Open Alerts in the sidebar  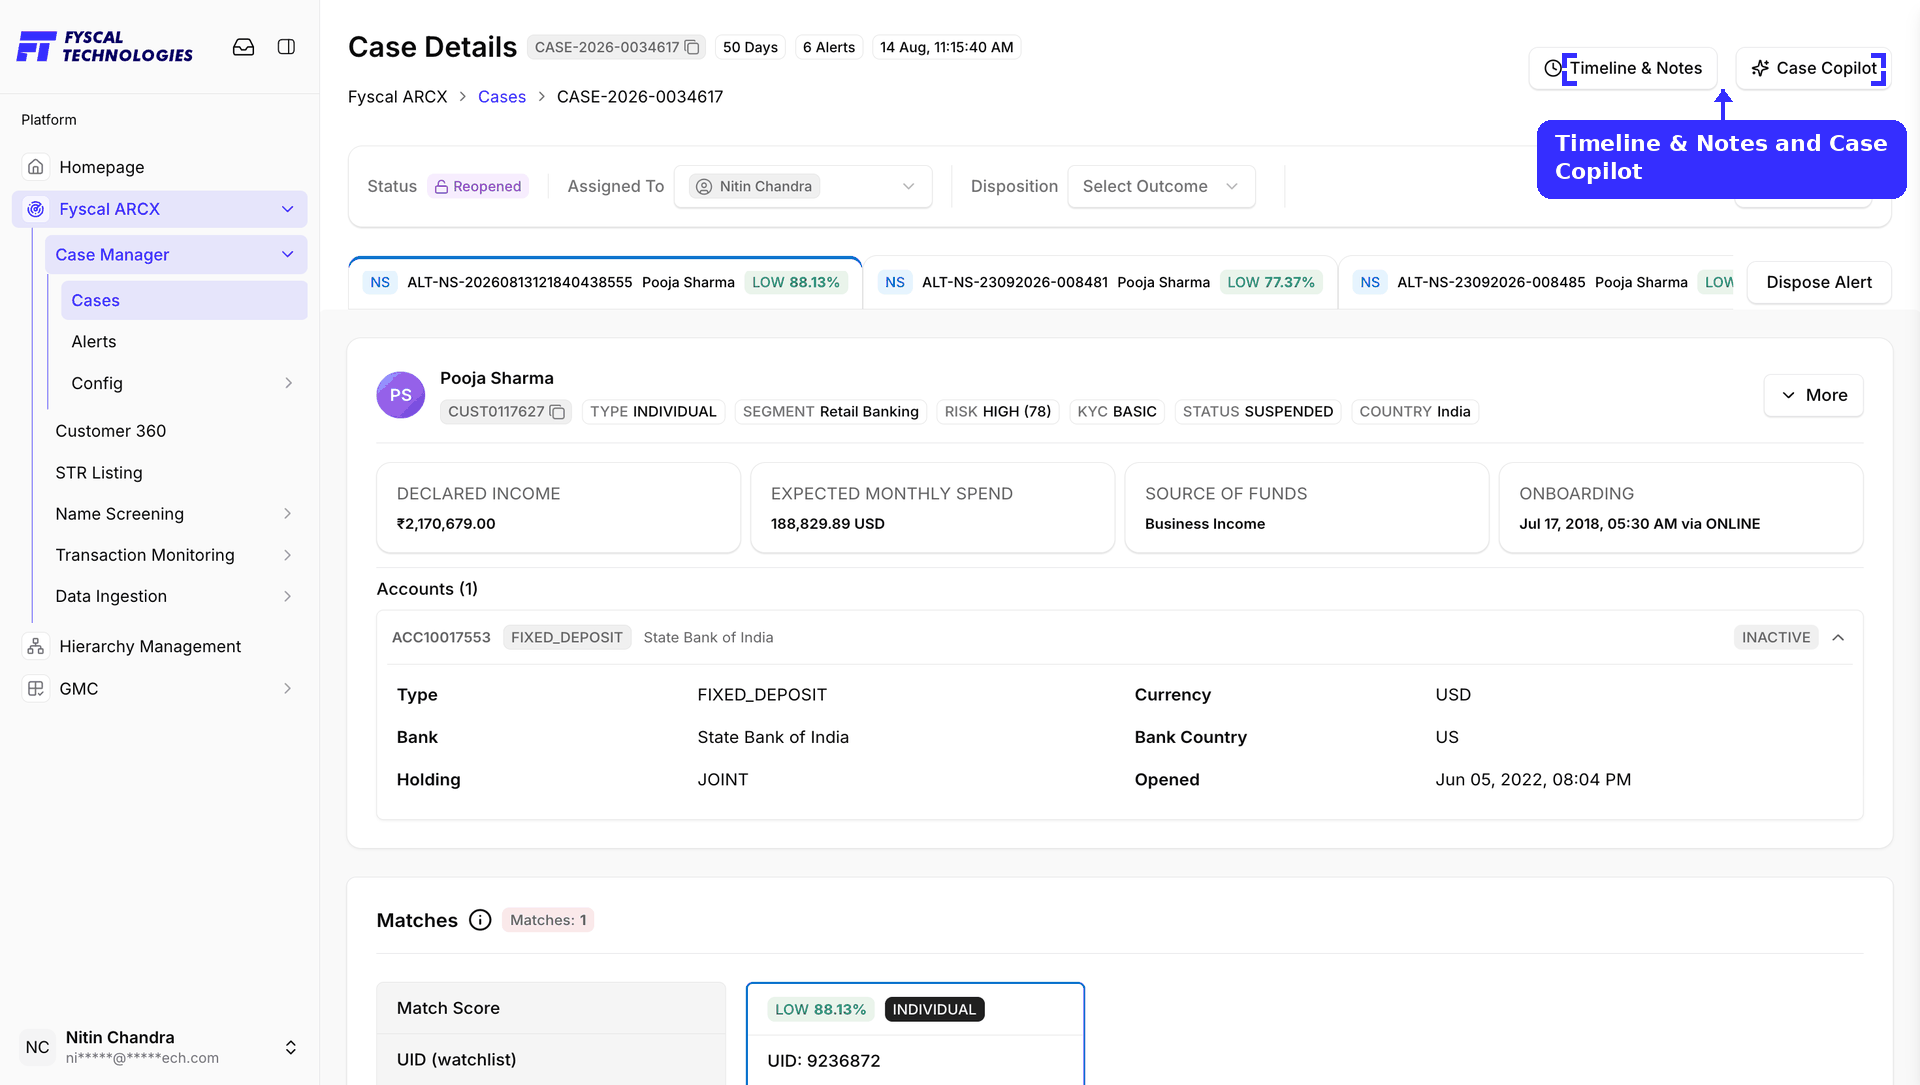[184, 341]
